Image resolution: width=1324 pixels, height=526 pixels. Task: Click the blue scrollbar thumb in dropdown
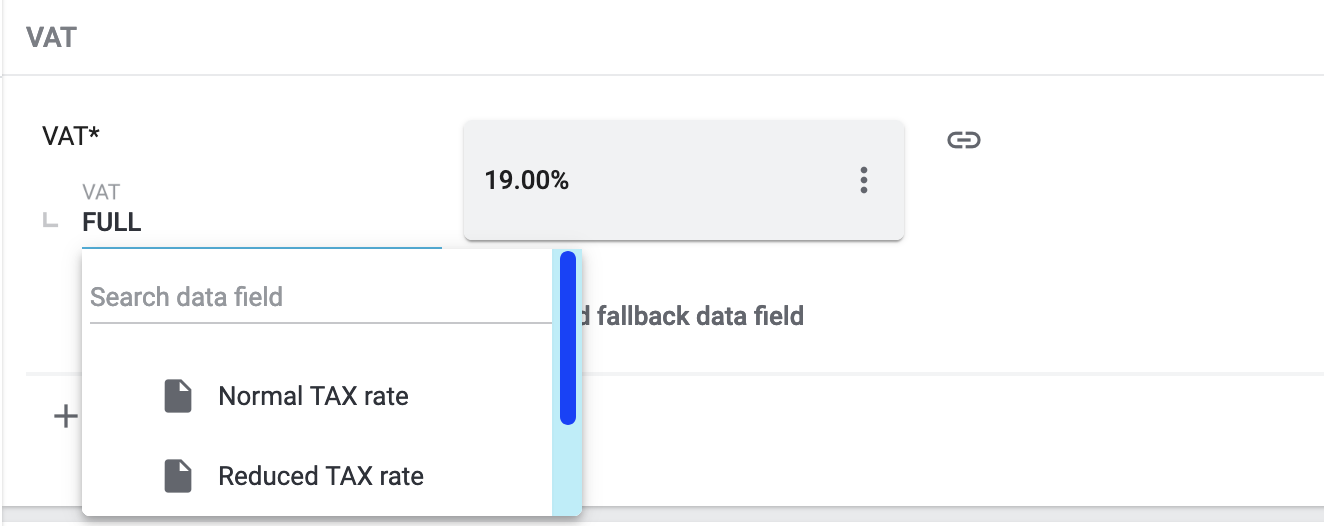(567, 338)
